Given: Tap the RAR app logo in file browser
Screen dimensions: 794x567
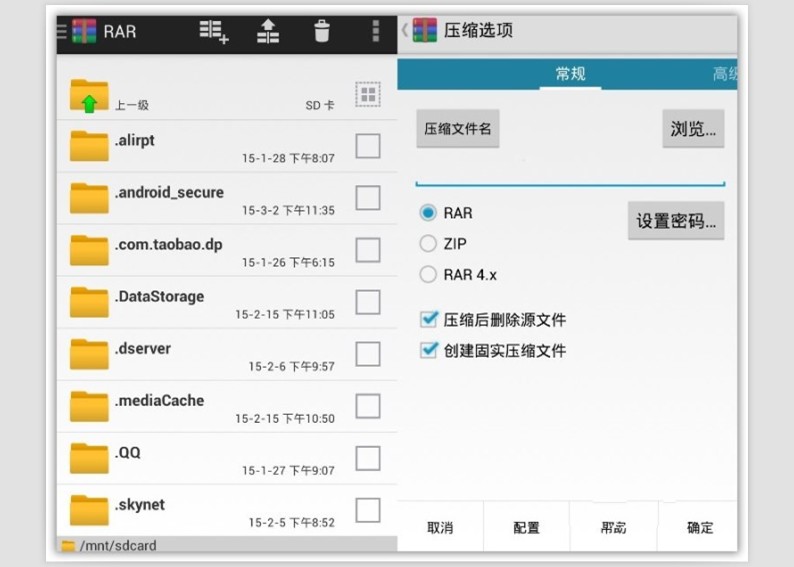Looking at the screenshot, I should click(x=84, y=31).
